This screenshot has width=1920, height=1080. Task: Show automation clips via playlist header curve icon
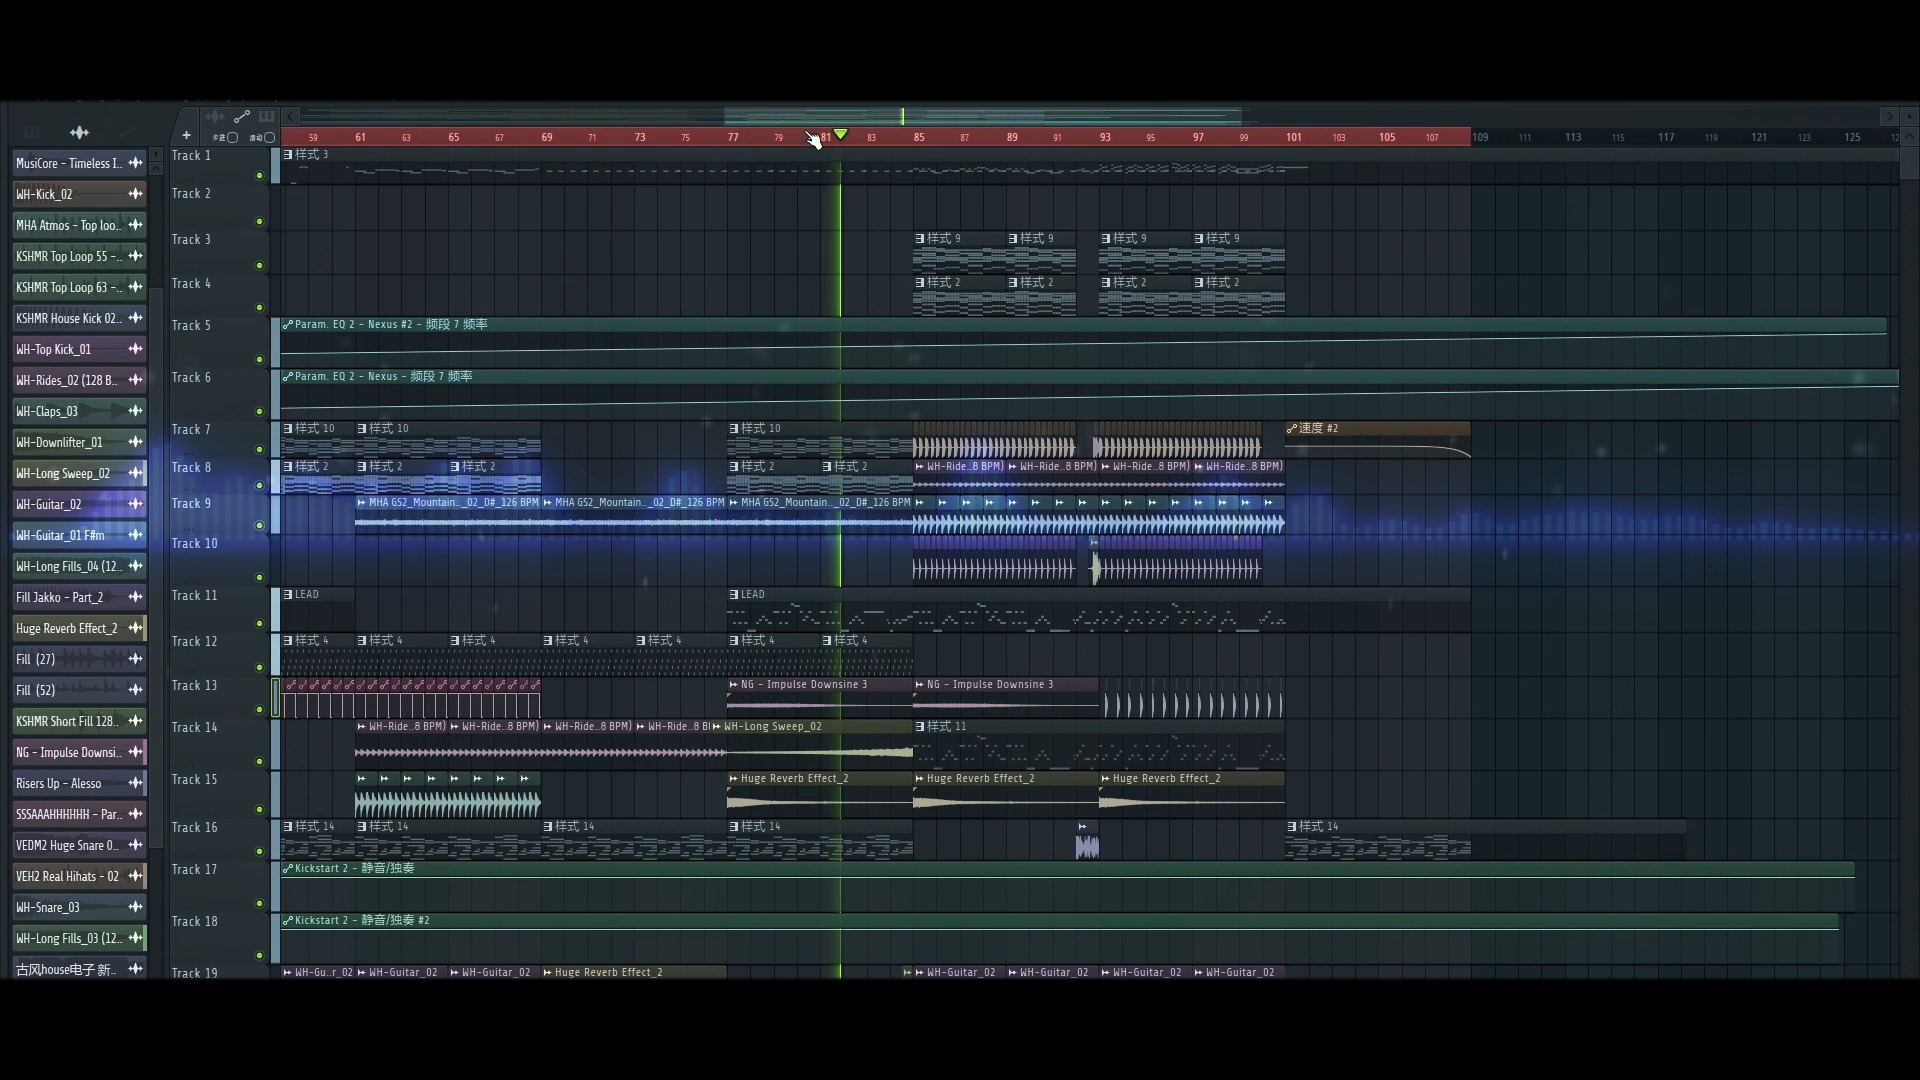pos(241,117)
